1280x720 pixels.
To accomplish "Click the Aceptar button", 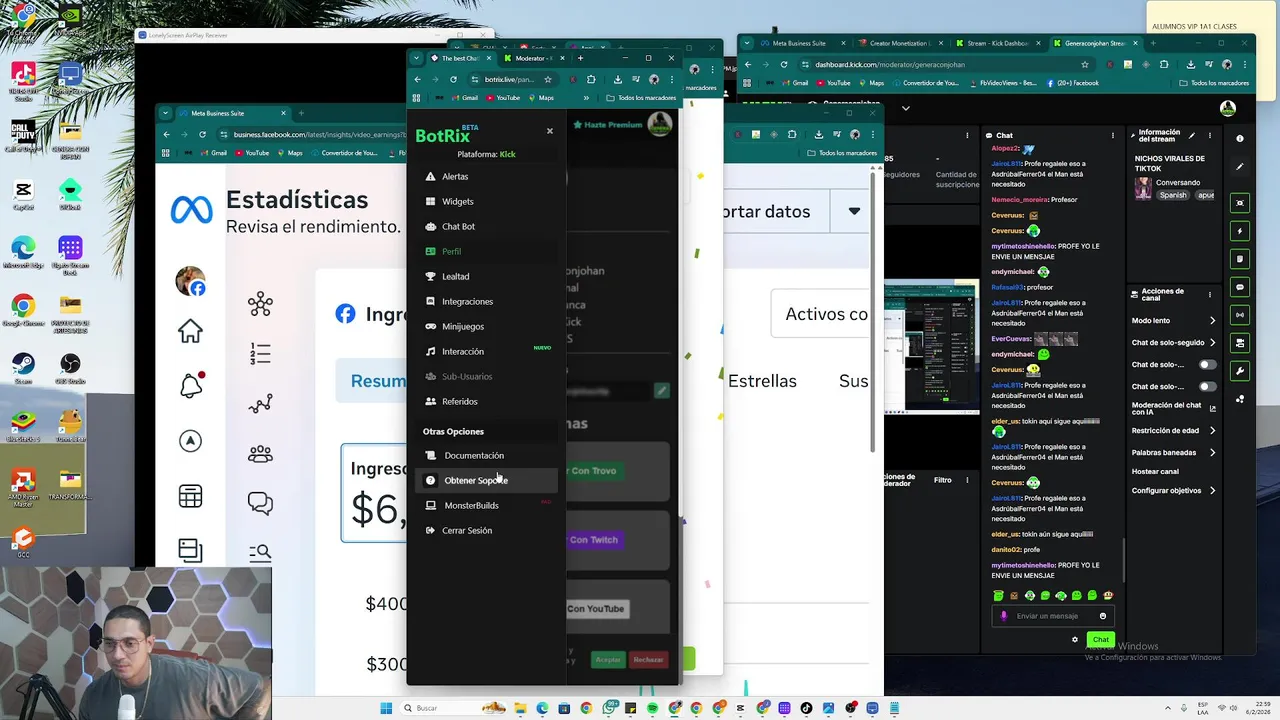I will [608, 659].
